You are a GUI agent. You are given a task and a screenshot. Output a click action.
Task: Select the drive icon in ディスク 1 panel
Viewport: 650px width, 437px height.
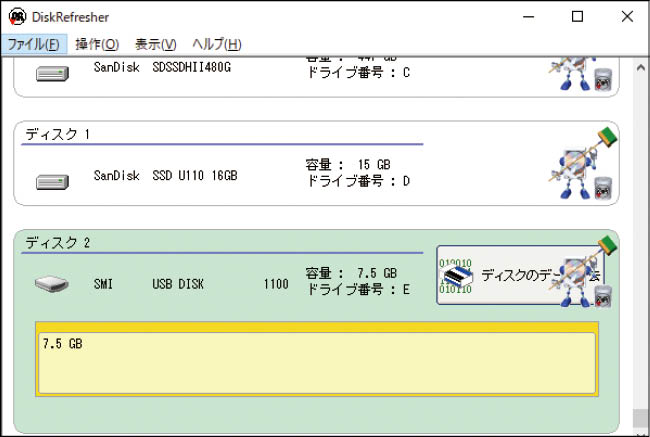(x=52, y=181)
